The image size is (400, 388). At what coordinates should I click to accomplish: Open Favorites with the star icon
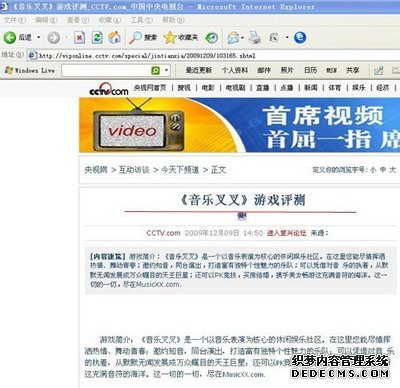tap(170, 38)
